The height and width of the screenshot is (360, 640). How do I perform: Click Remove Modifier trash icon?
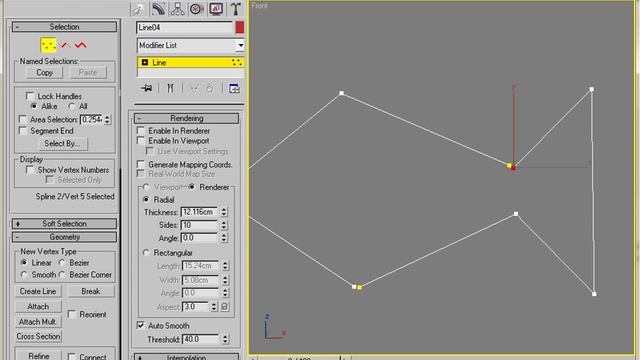(210, 88)
